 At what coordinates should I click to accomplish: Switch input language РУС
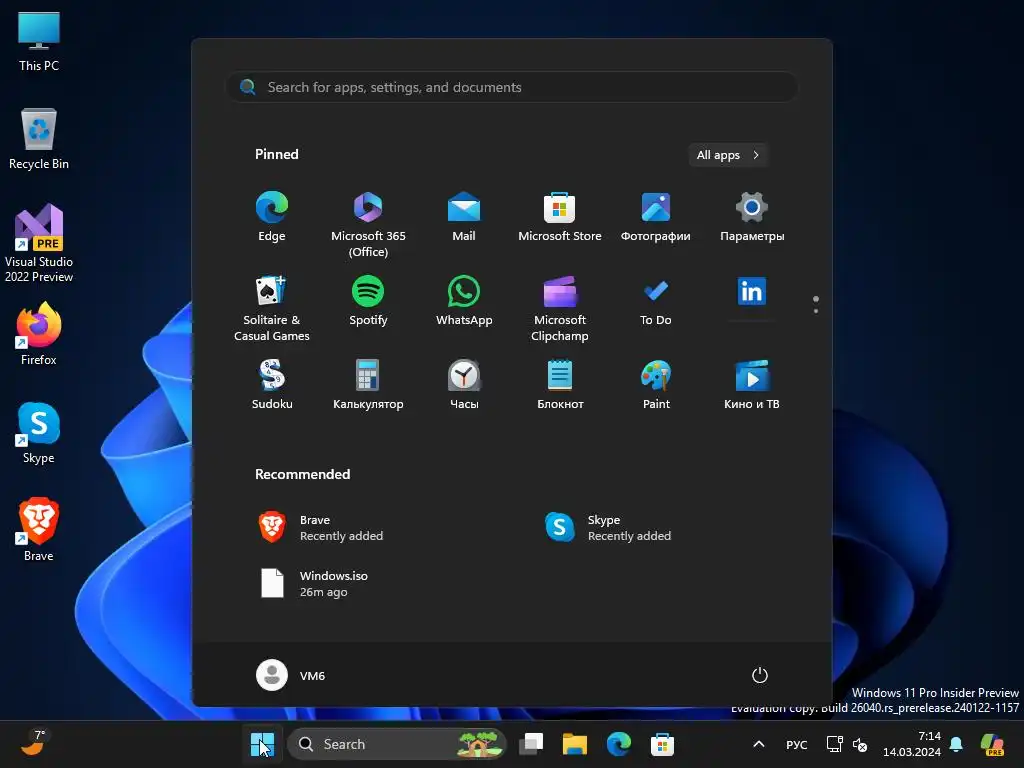[x=796, y=744]
